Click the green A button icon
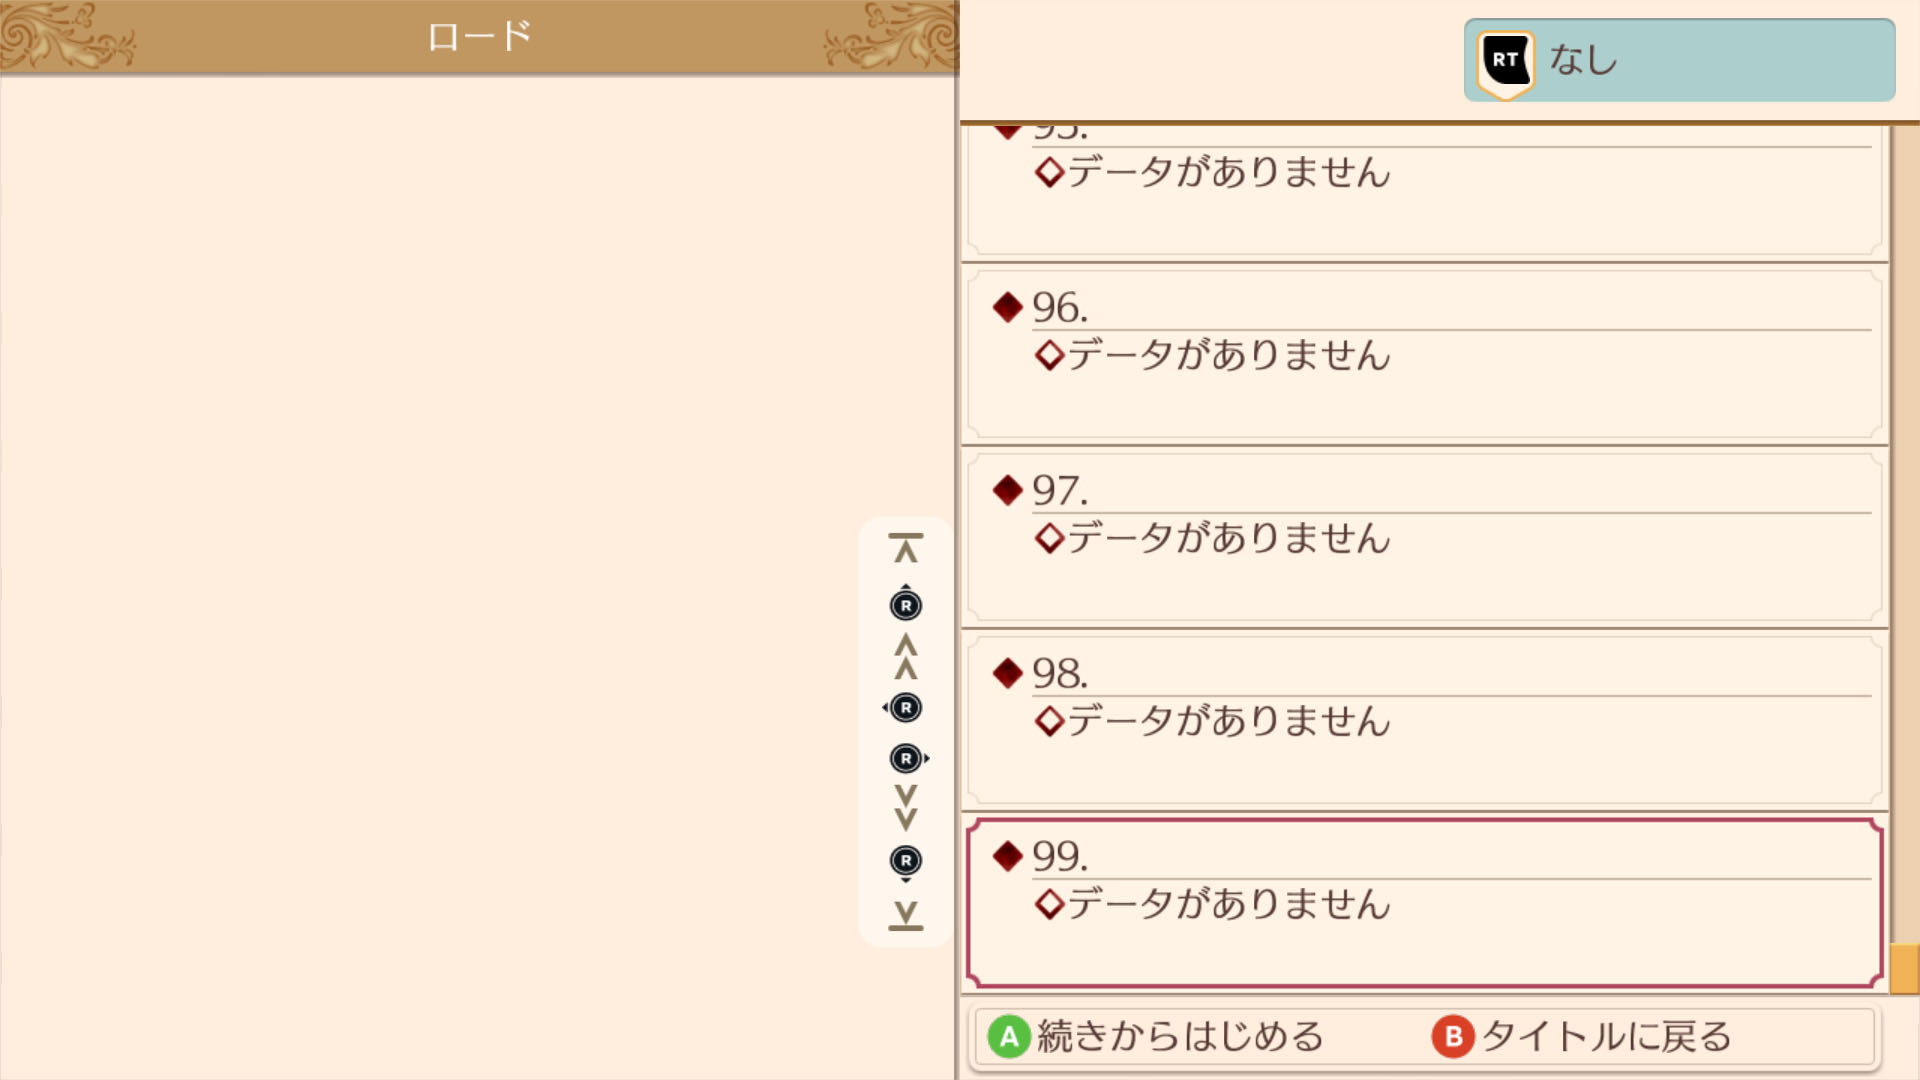Screen dimensions: 1920x1080 1009,1037
